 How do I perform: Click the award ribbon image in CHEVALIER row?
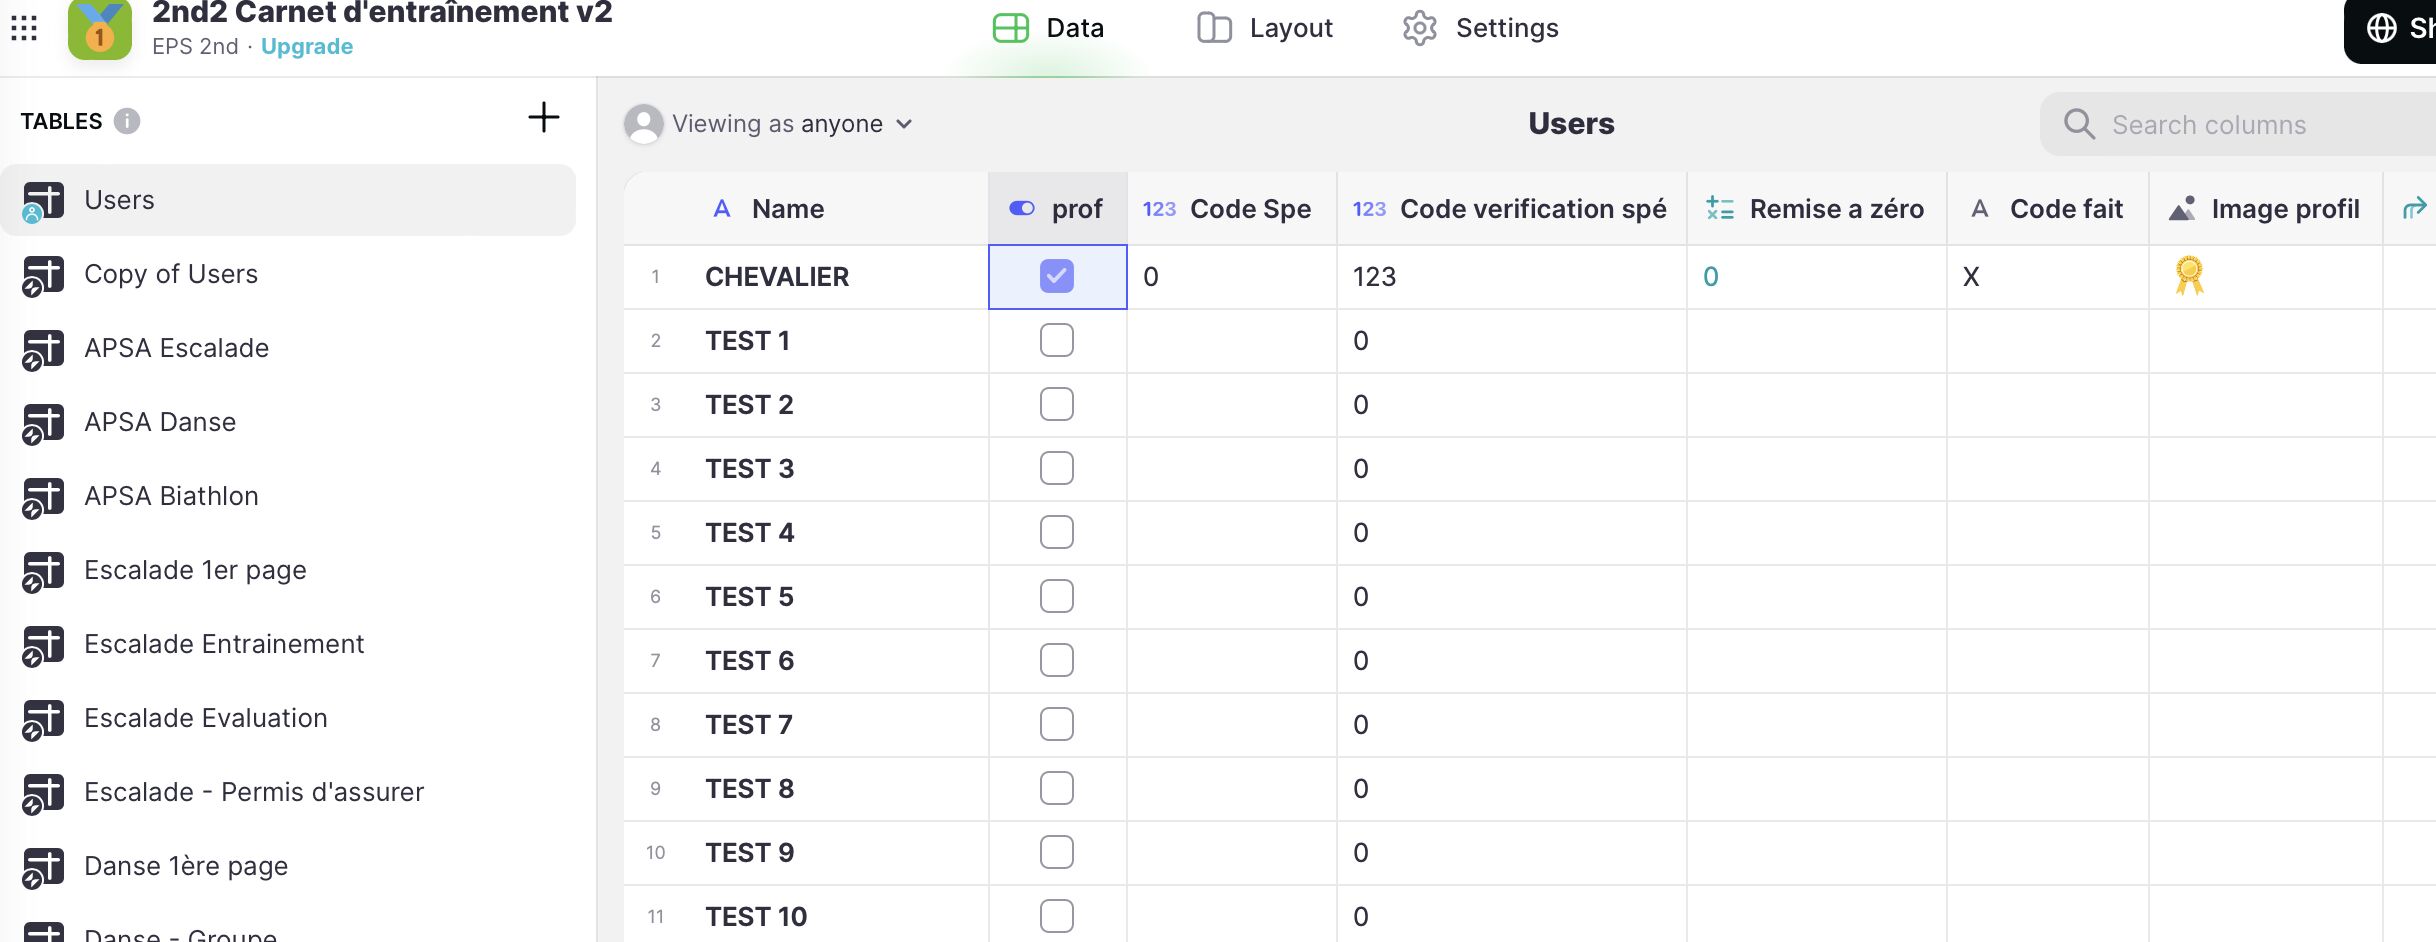click(x=2189, y=276)
